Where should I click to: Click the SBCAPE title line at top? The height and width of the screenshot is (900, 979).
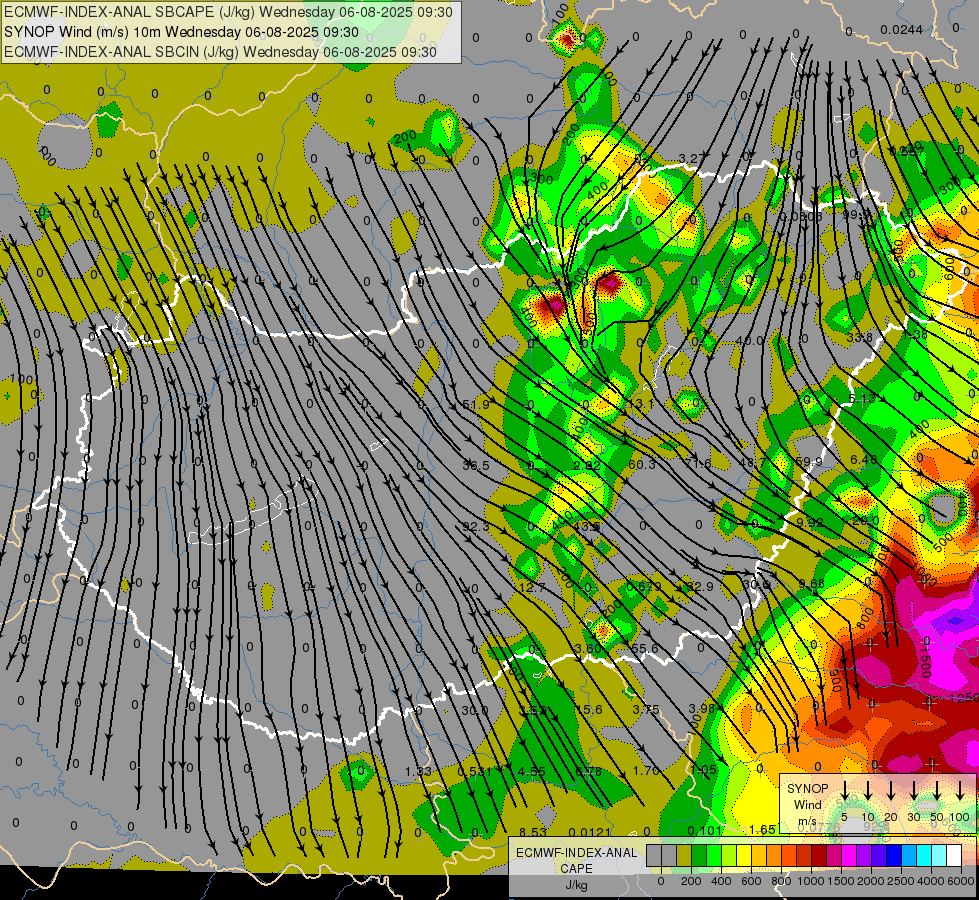click(x=228, y=12)
